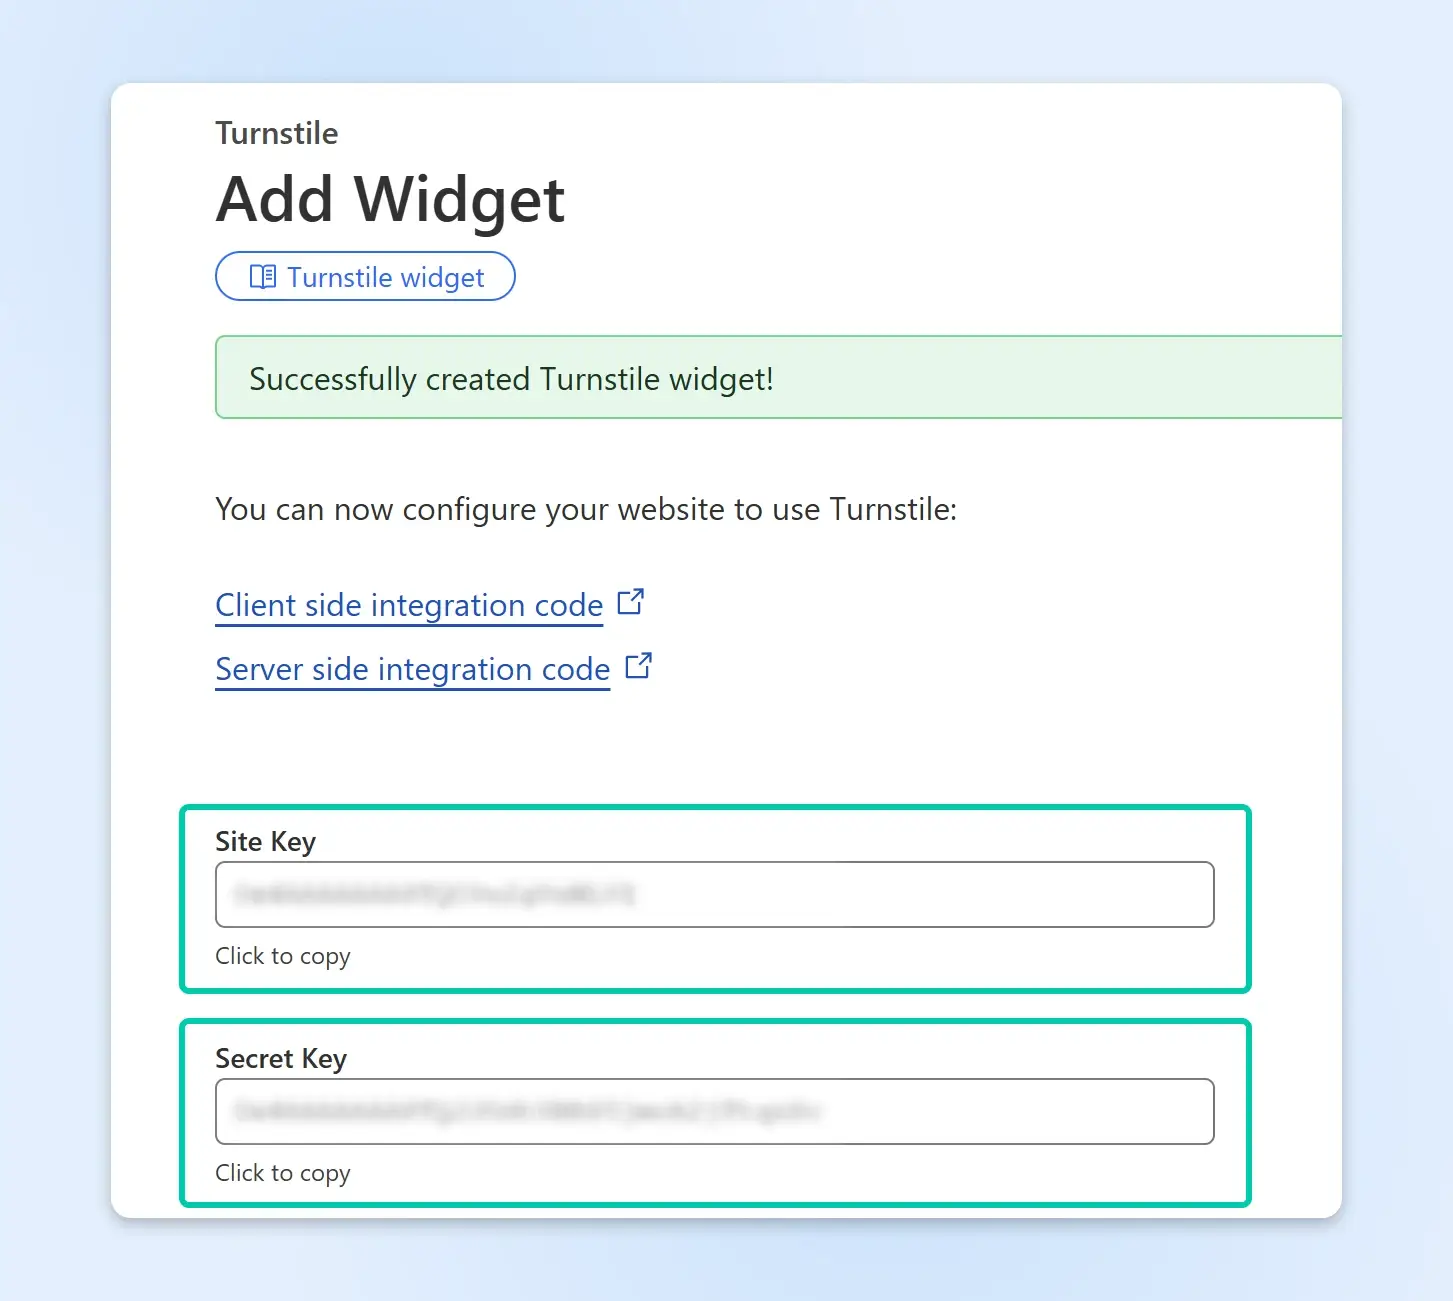Click the "Add Widget" page heading
The height and width of the screenshot is (1301, 1453).
point(390,199)
